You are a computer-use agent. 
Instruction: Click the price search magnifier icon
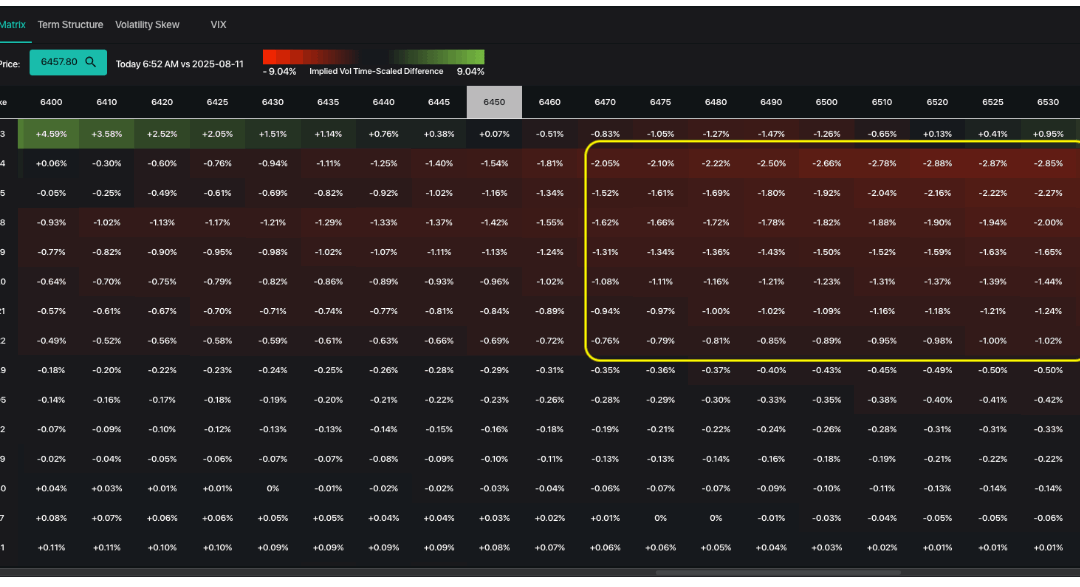coord(90,61)
